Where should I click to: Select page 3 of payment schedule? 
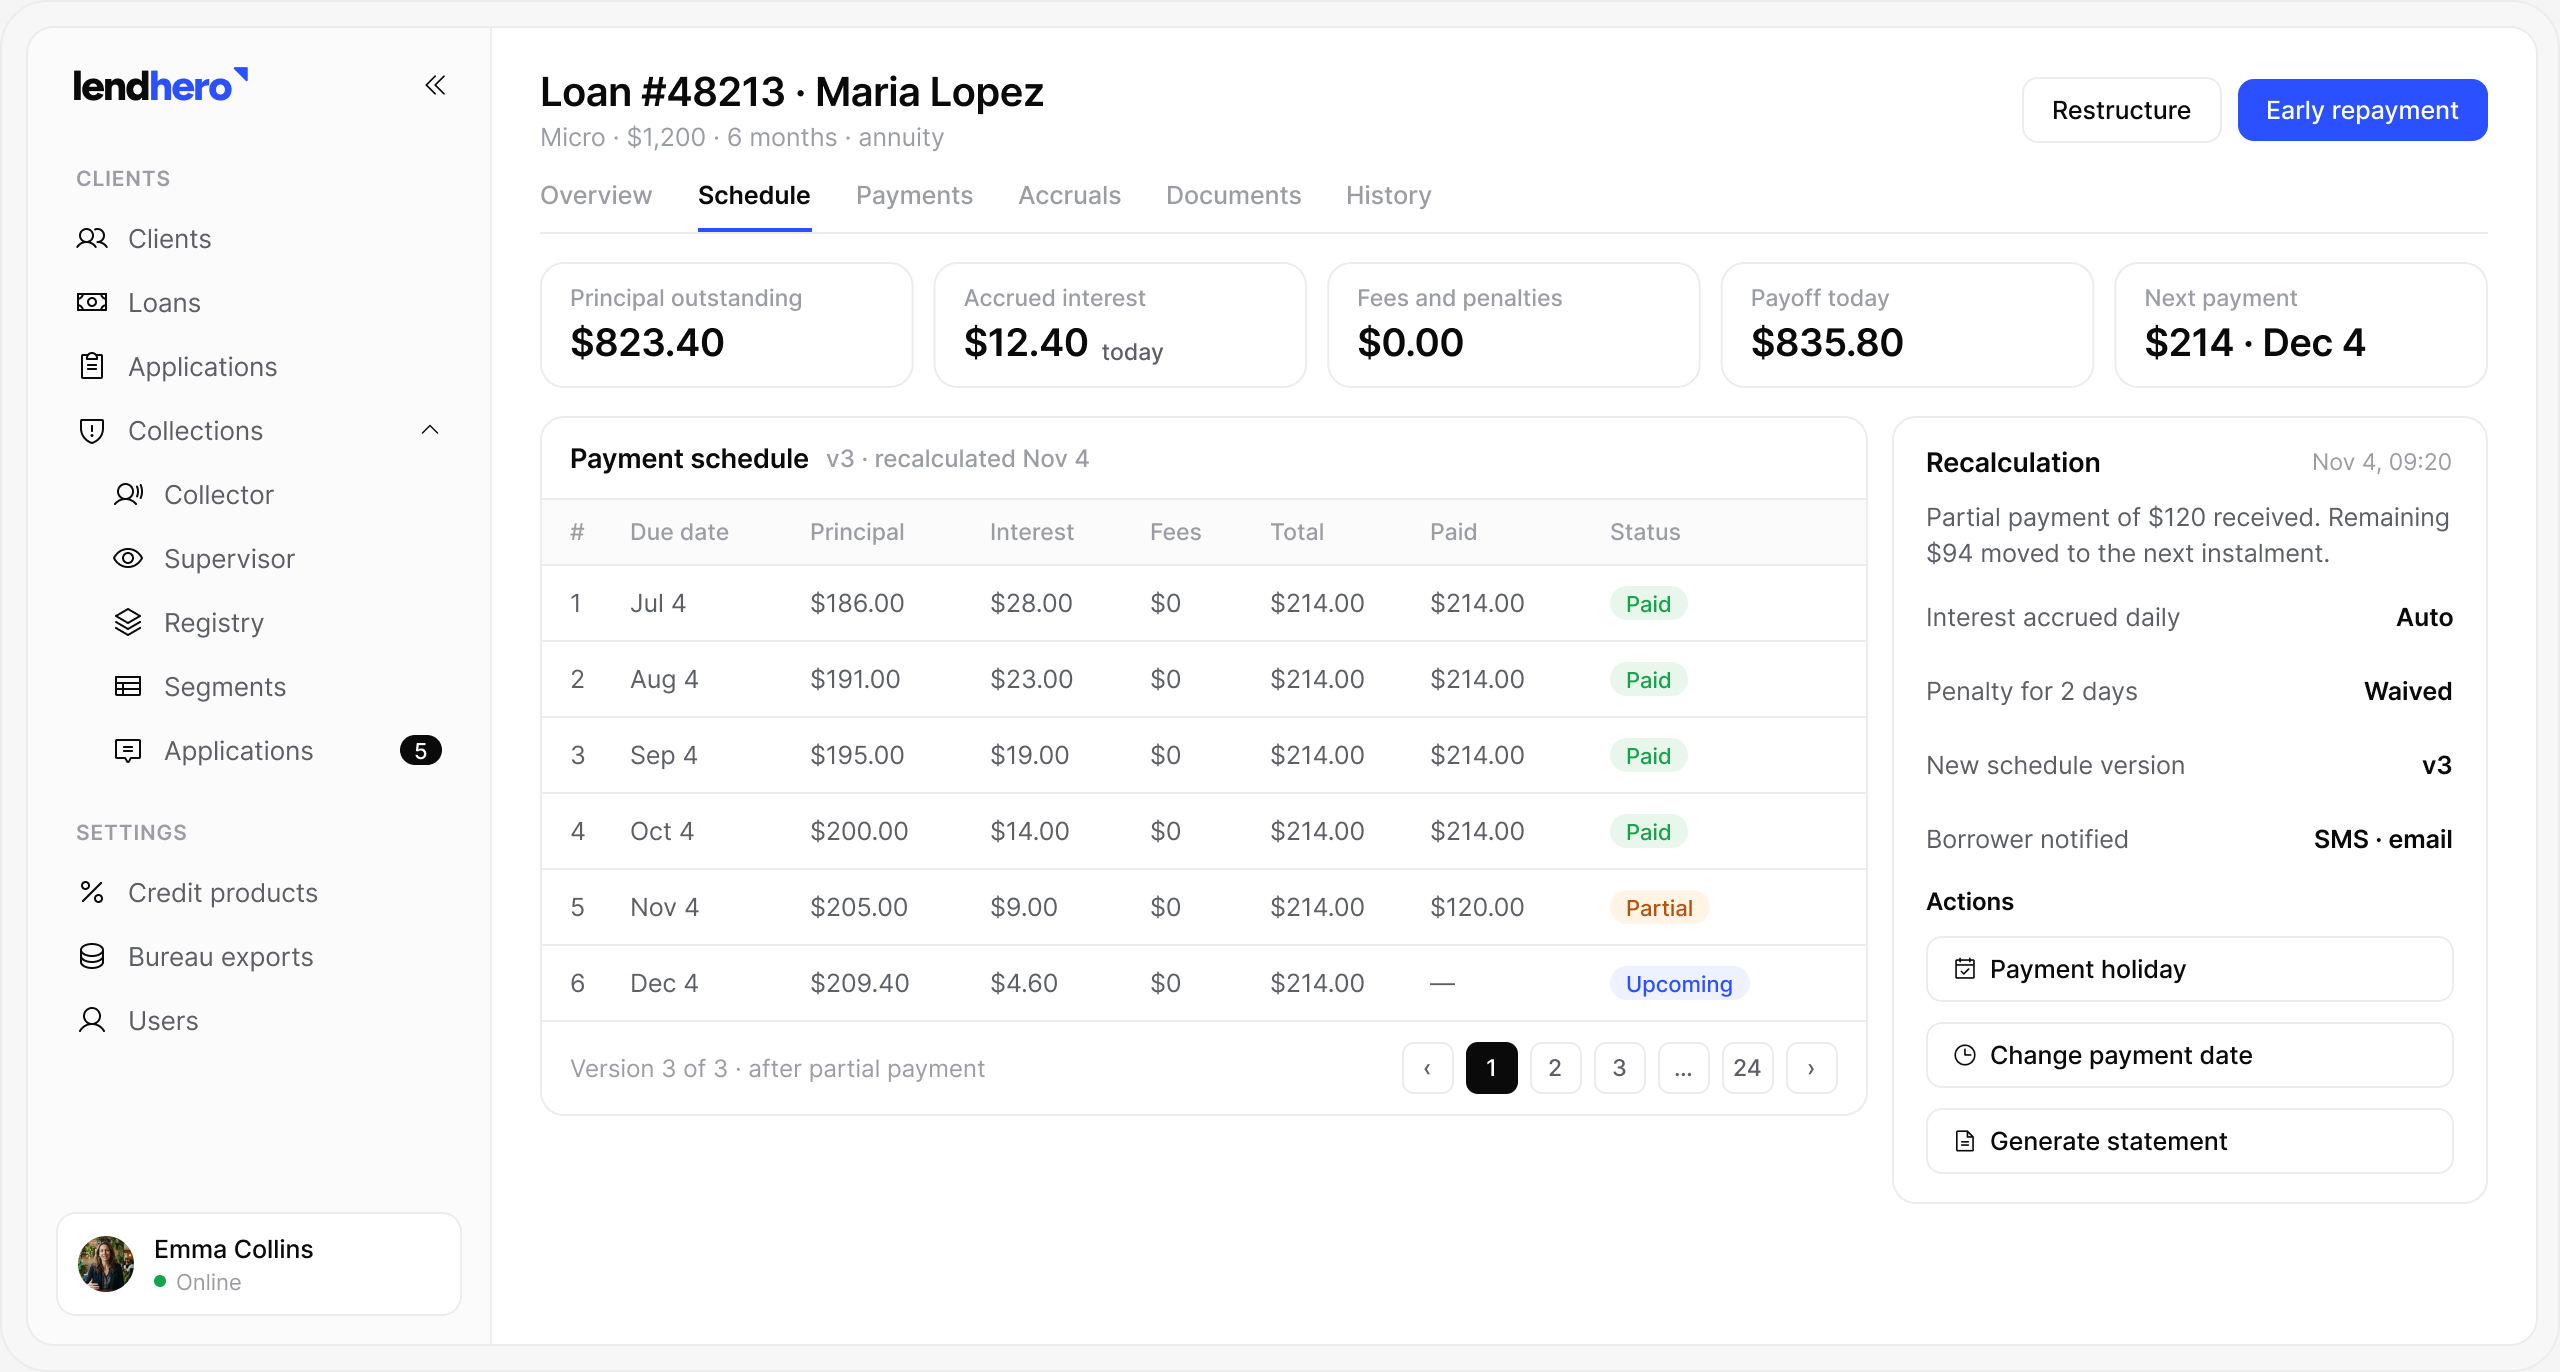click(1619, 1068)
